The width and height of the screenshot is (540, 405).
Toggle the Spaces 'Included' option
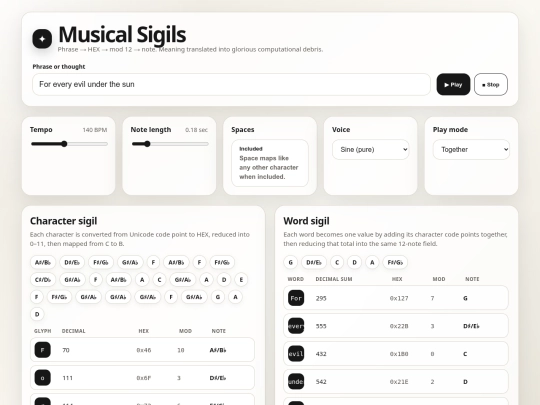pos(270,163)
